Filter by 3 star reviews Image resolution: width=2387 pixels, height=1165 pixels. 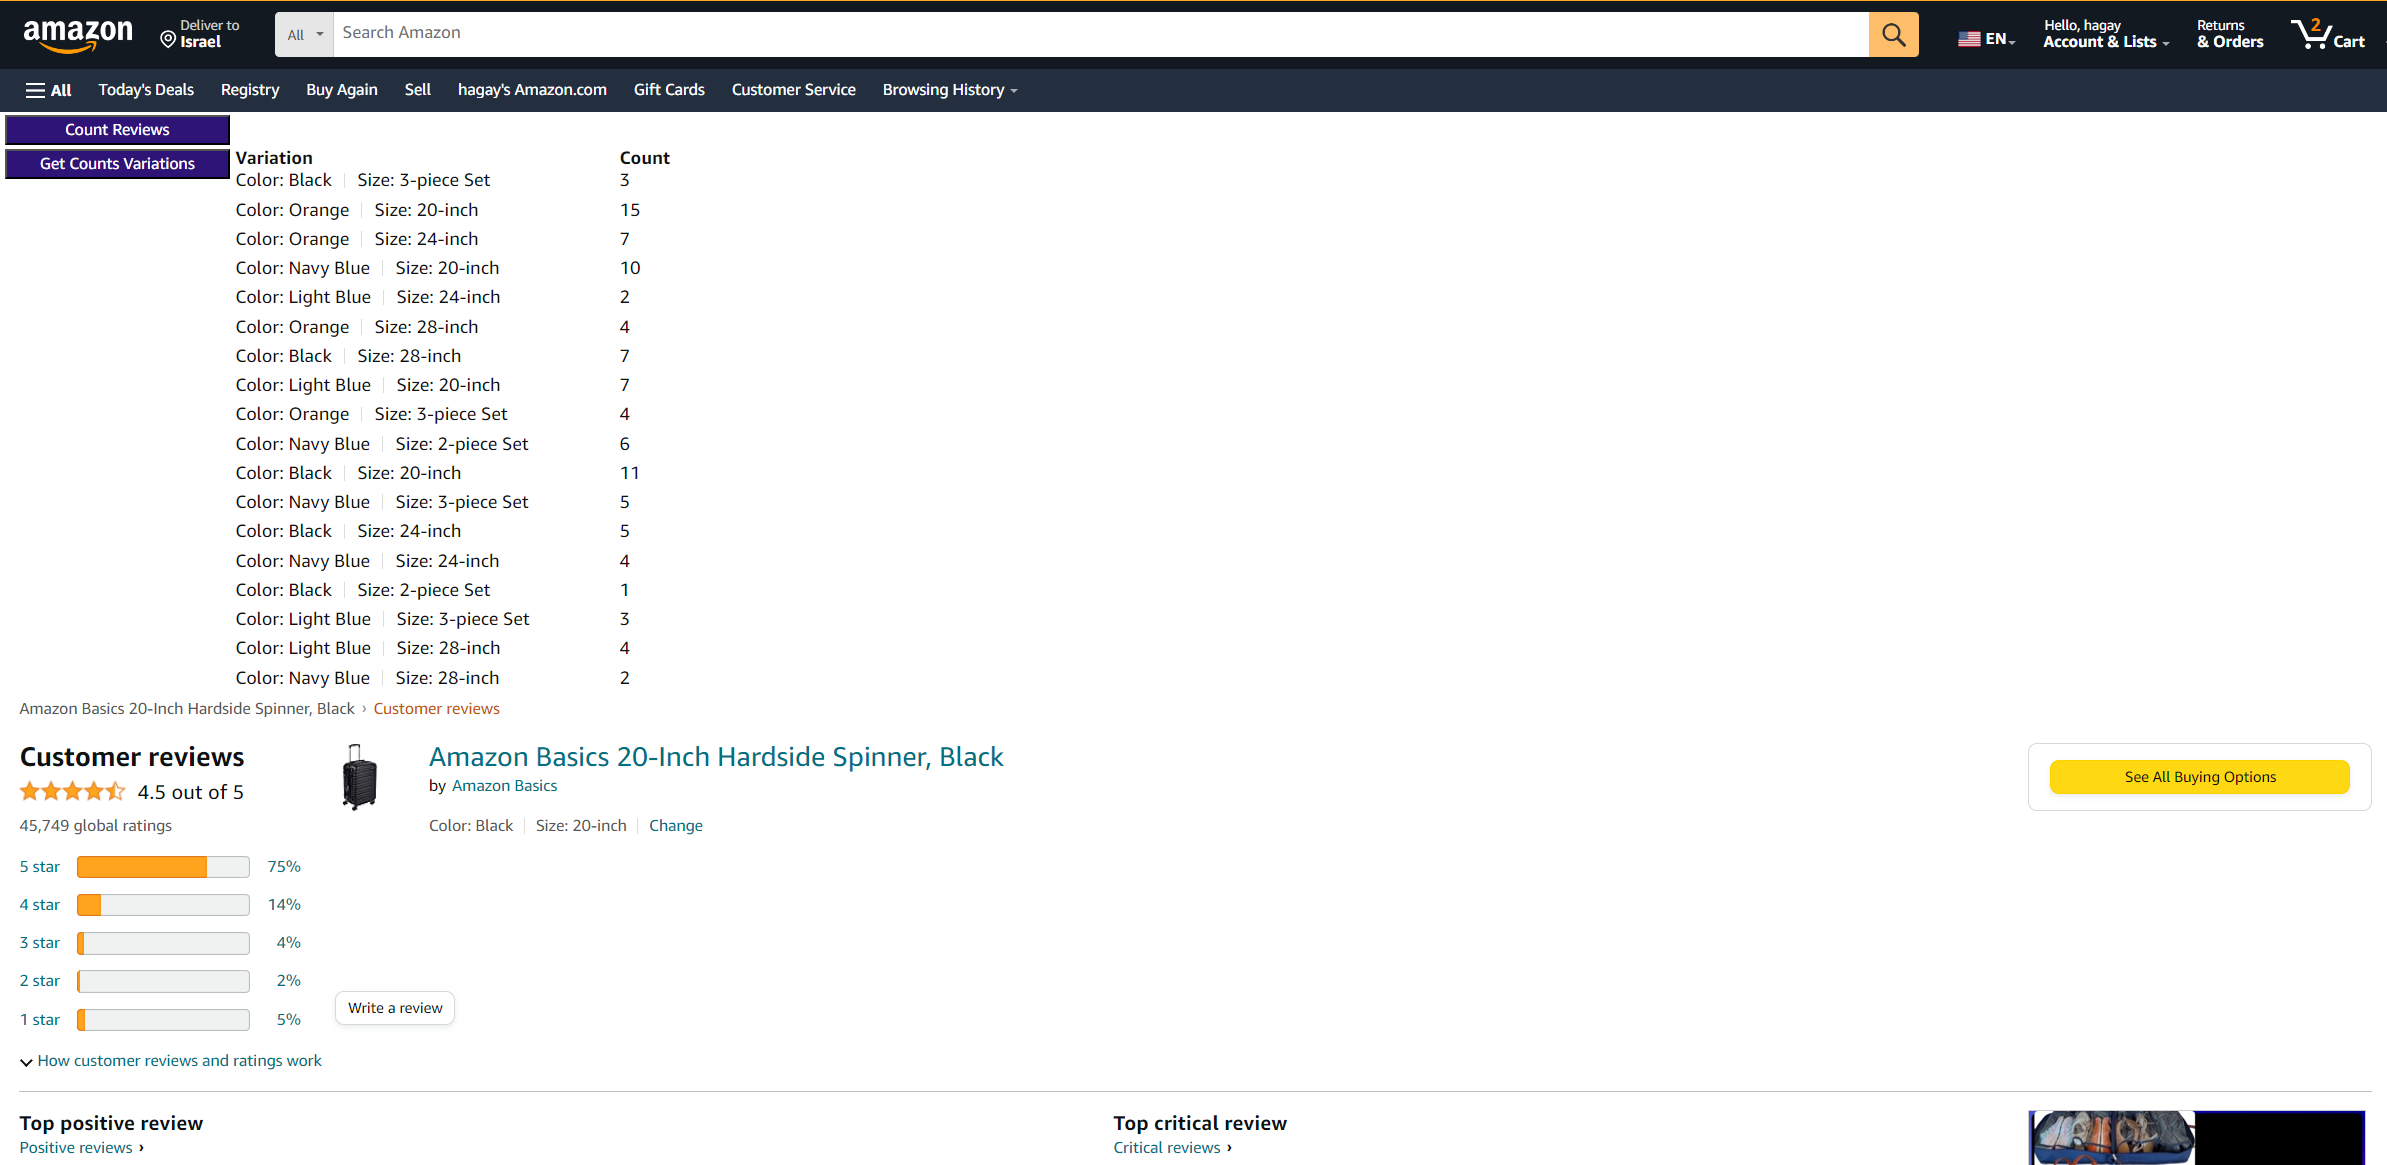pyautogui.click(x=40, y=943)
